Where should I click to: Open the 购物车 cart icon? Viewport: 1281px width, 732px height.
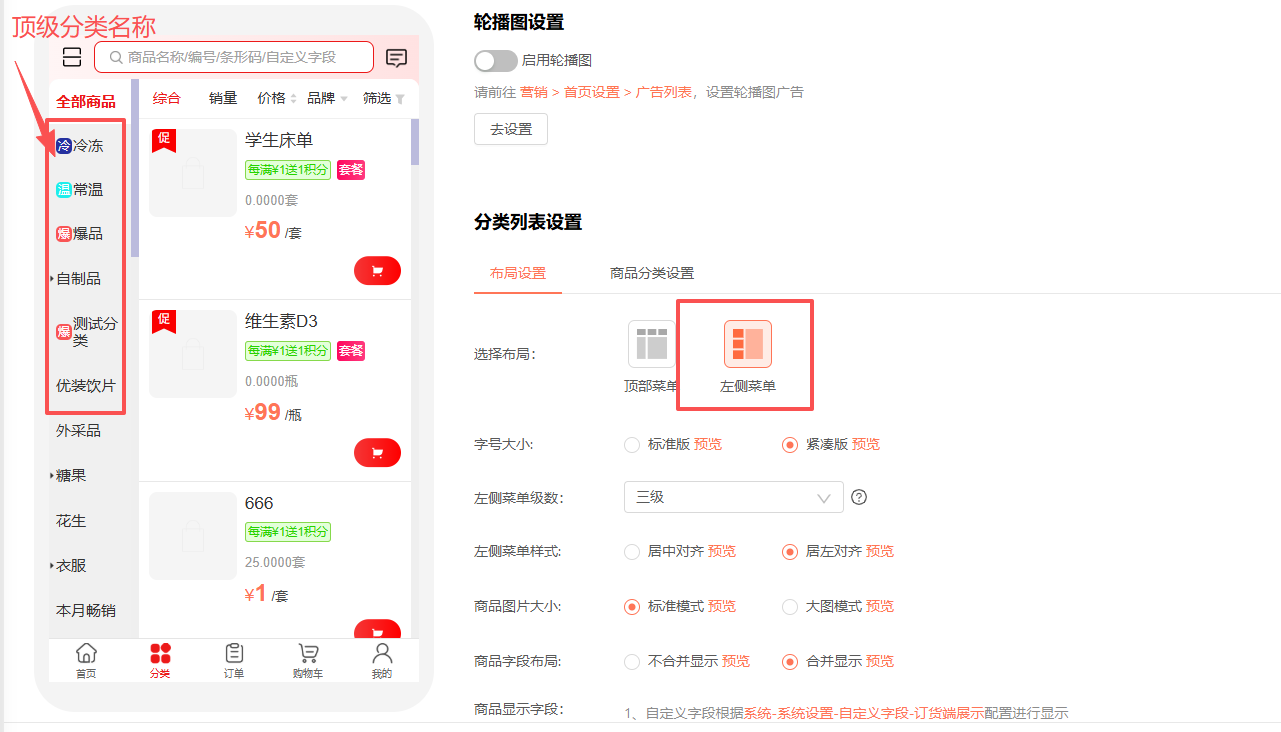coord(308,653)
